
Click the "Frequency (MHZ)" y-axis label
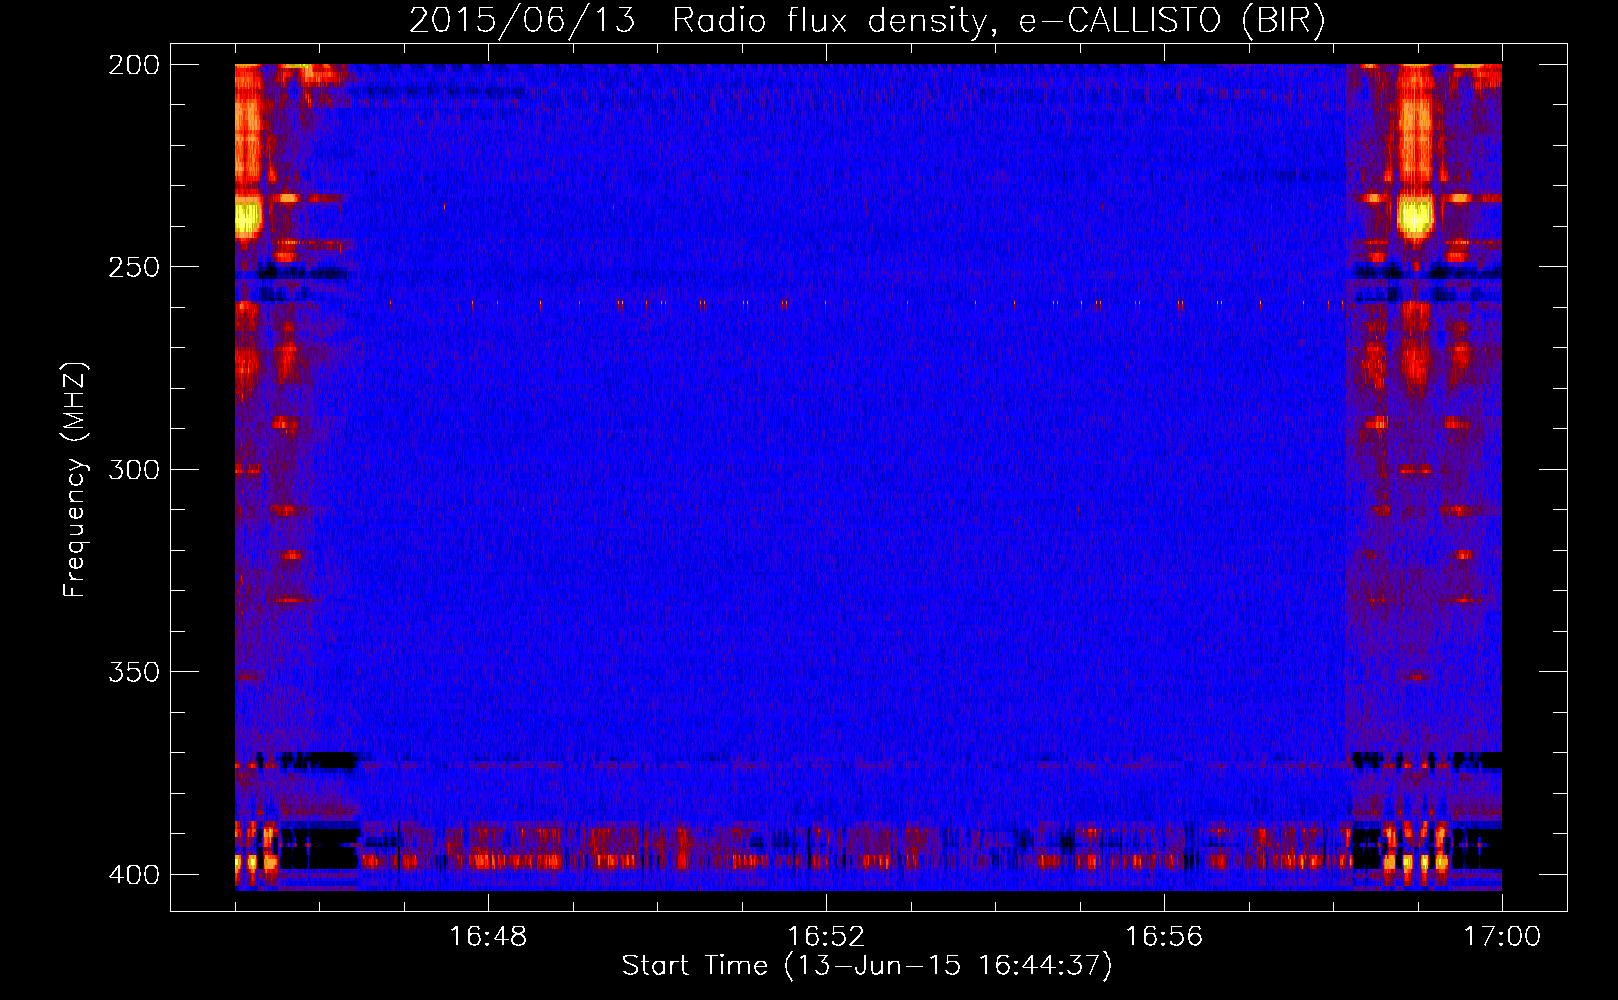[x=76, y=480]
